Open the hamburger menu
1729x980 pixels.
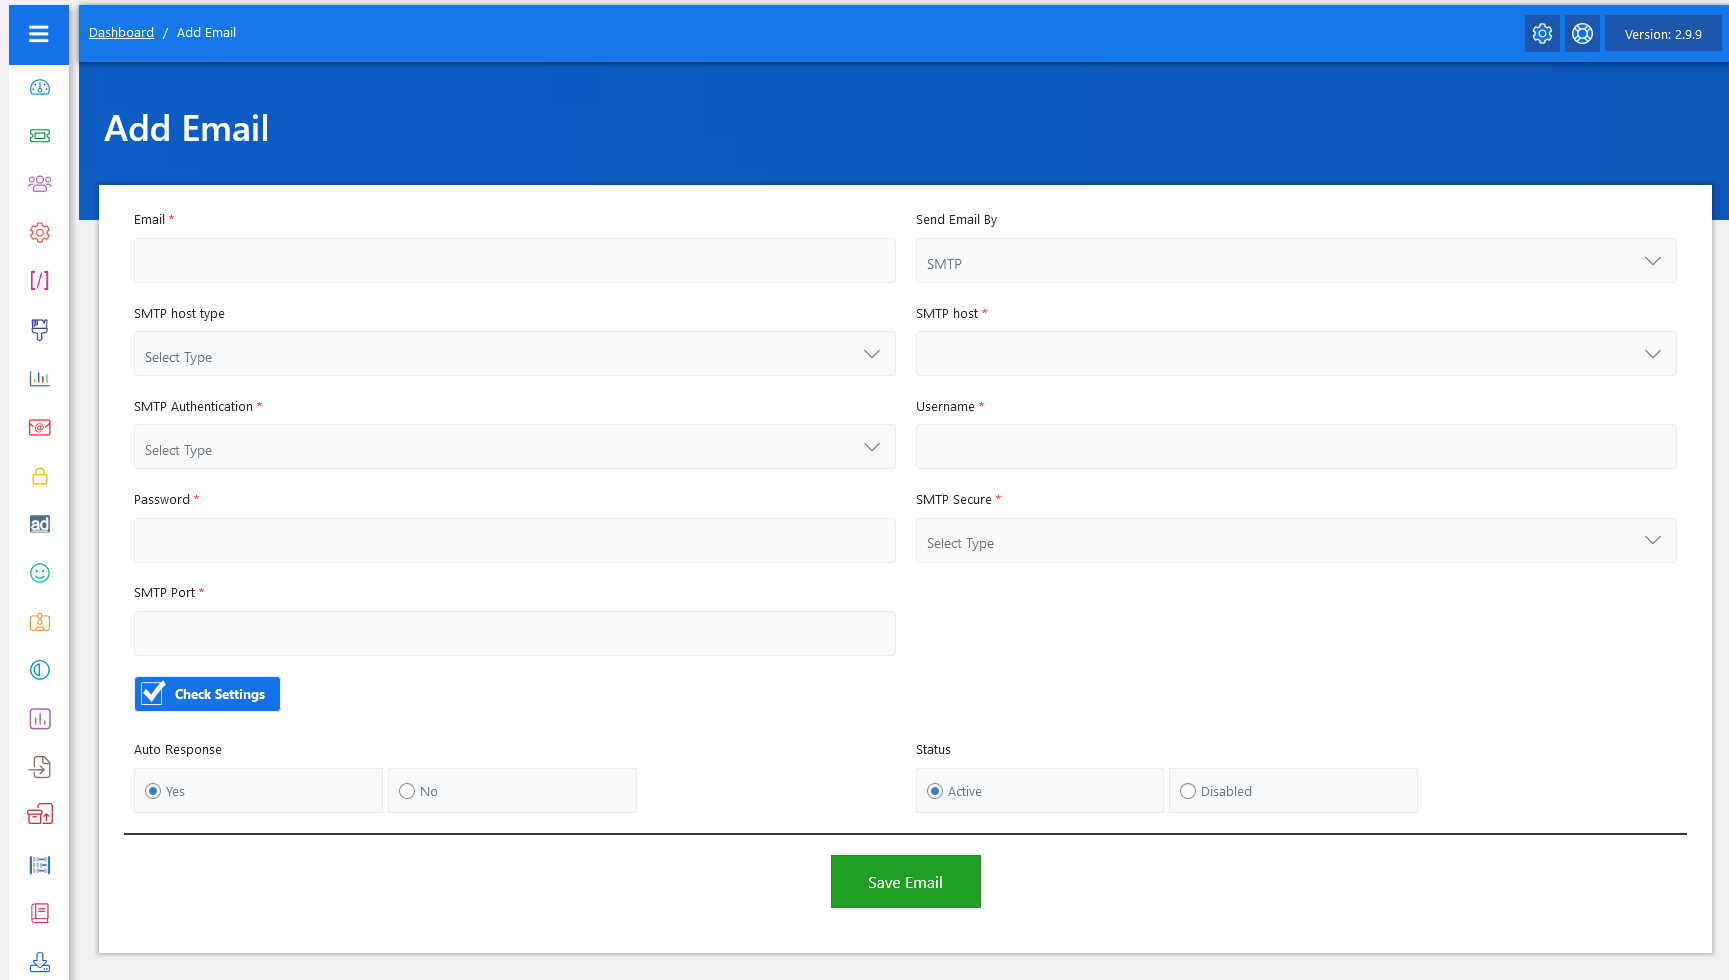(x=39, y=34)
